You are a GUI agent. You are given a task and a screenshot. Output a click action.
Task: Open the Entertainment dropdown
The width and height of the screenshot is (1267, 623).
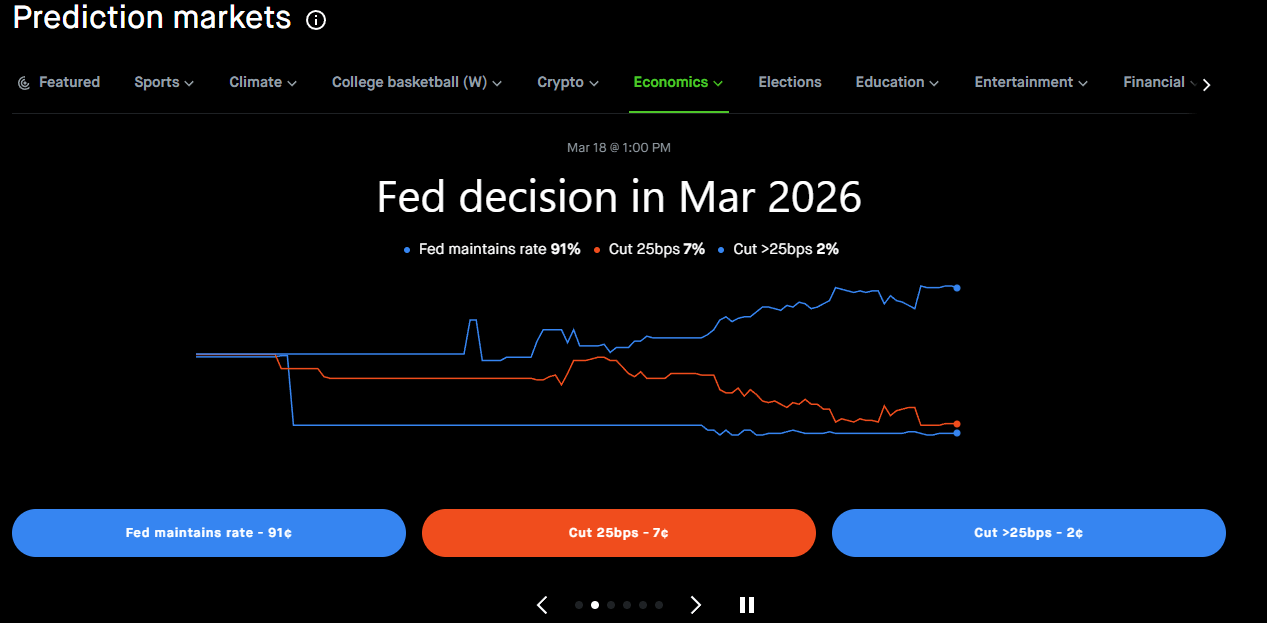1030,82
